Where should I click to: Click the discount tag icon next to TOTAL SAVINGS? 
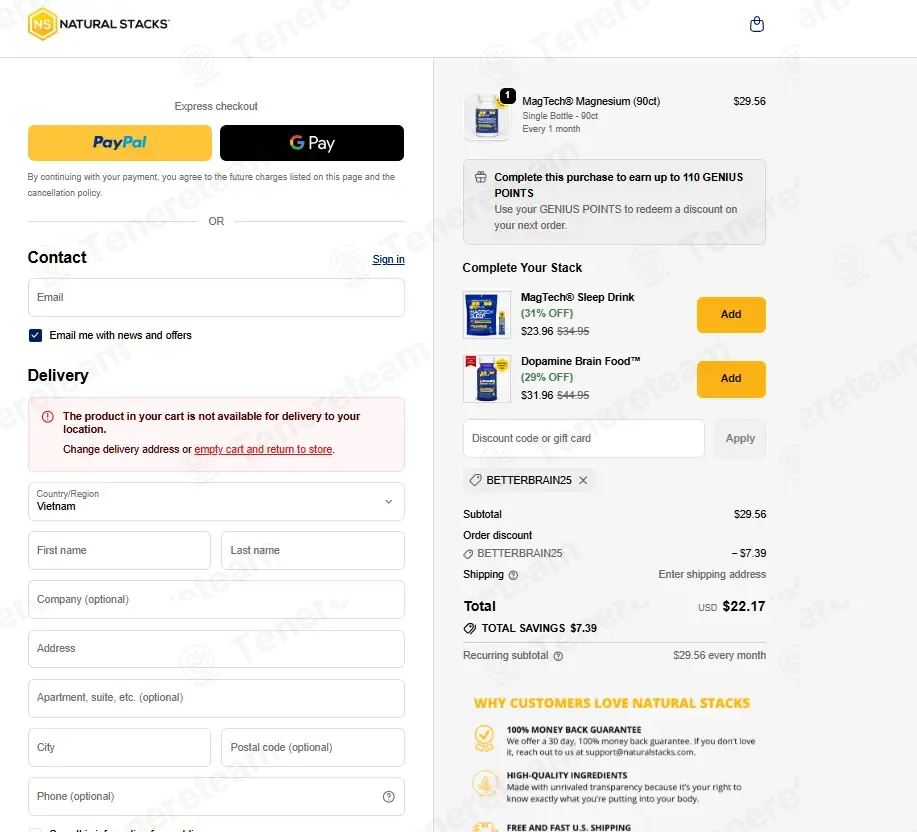470,629
